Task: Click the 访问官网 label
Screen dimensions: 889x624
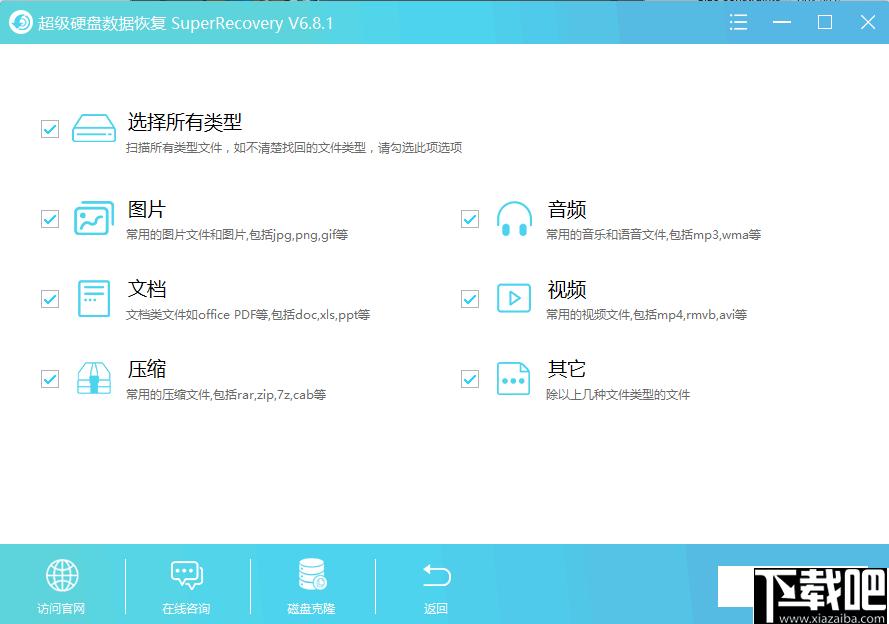Action: (x=61, y=609)
